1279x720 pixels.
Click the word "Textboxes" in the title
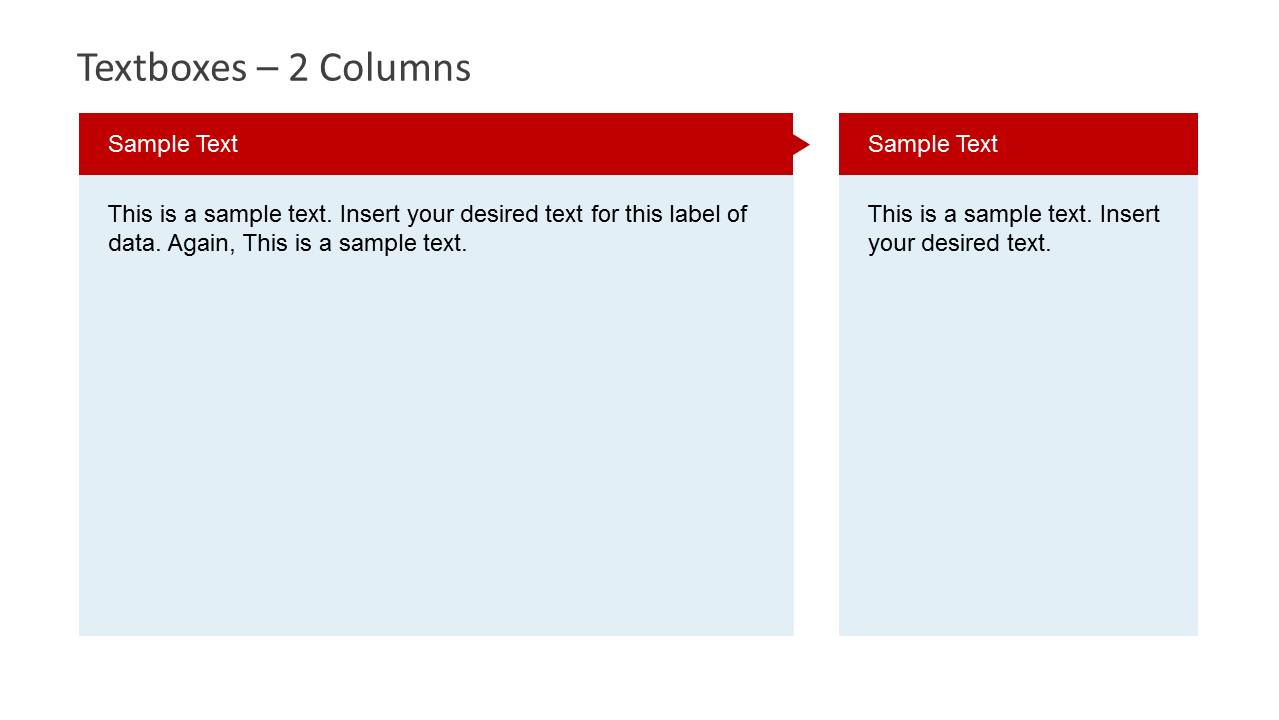162,68
